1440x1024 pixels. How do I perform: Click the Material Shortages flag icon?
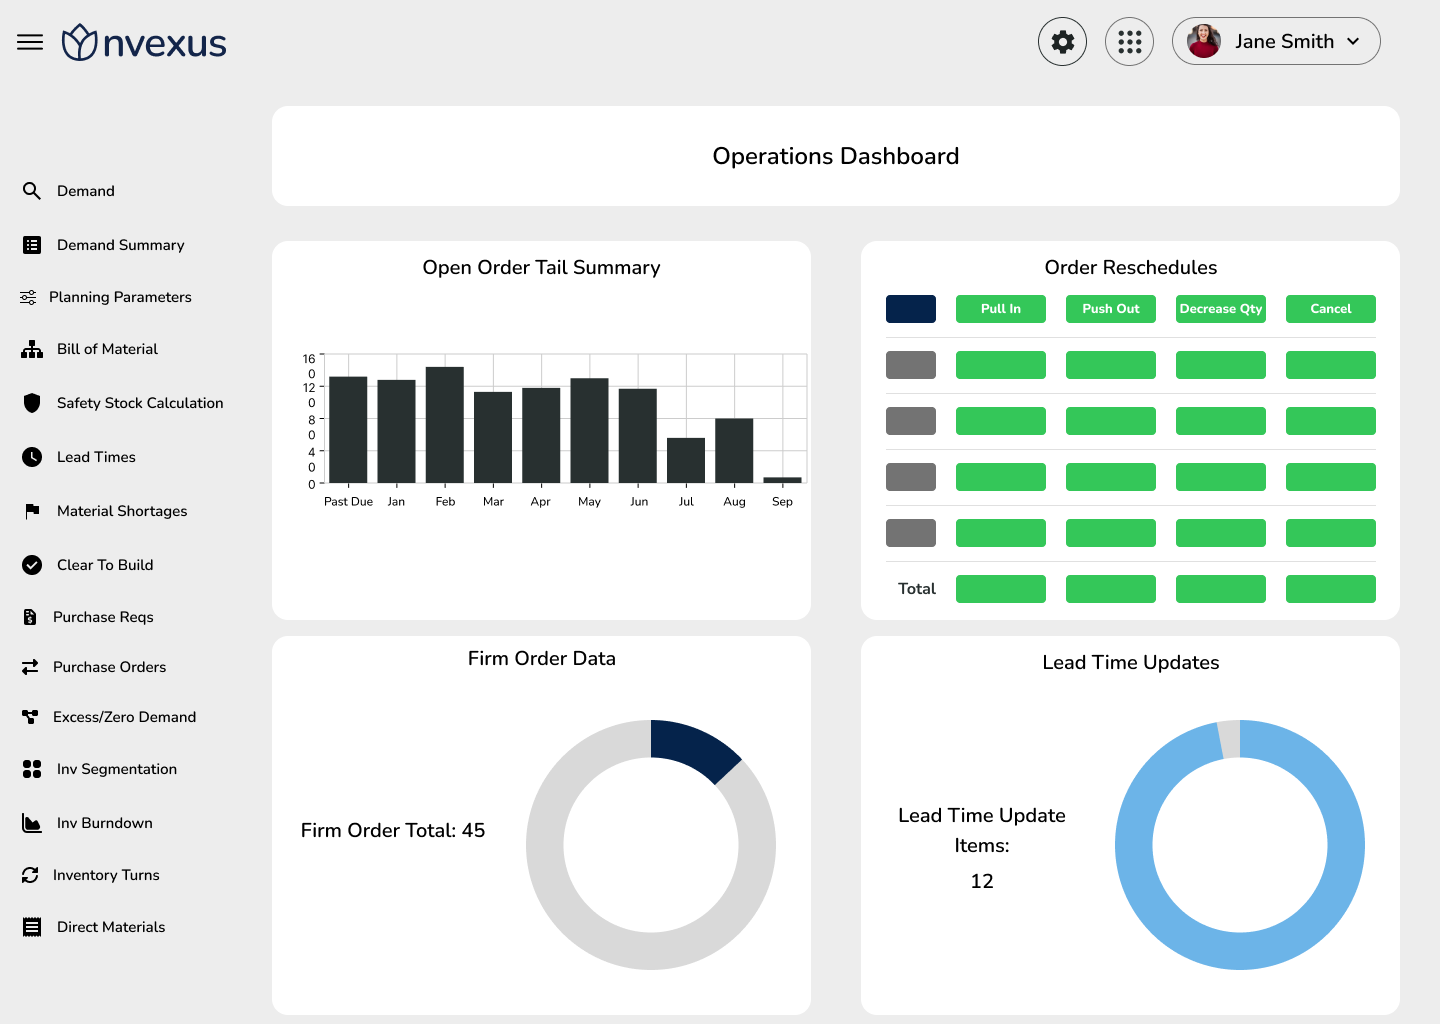pyautogui.click(x=32, y=511)
